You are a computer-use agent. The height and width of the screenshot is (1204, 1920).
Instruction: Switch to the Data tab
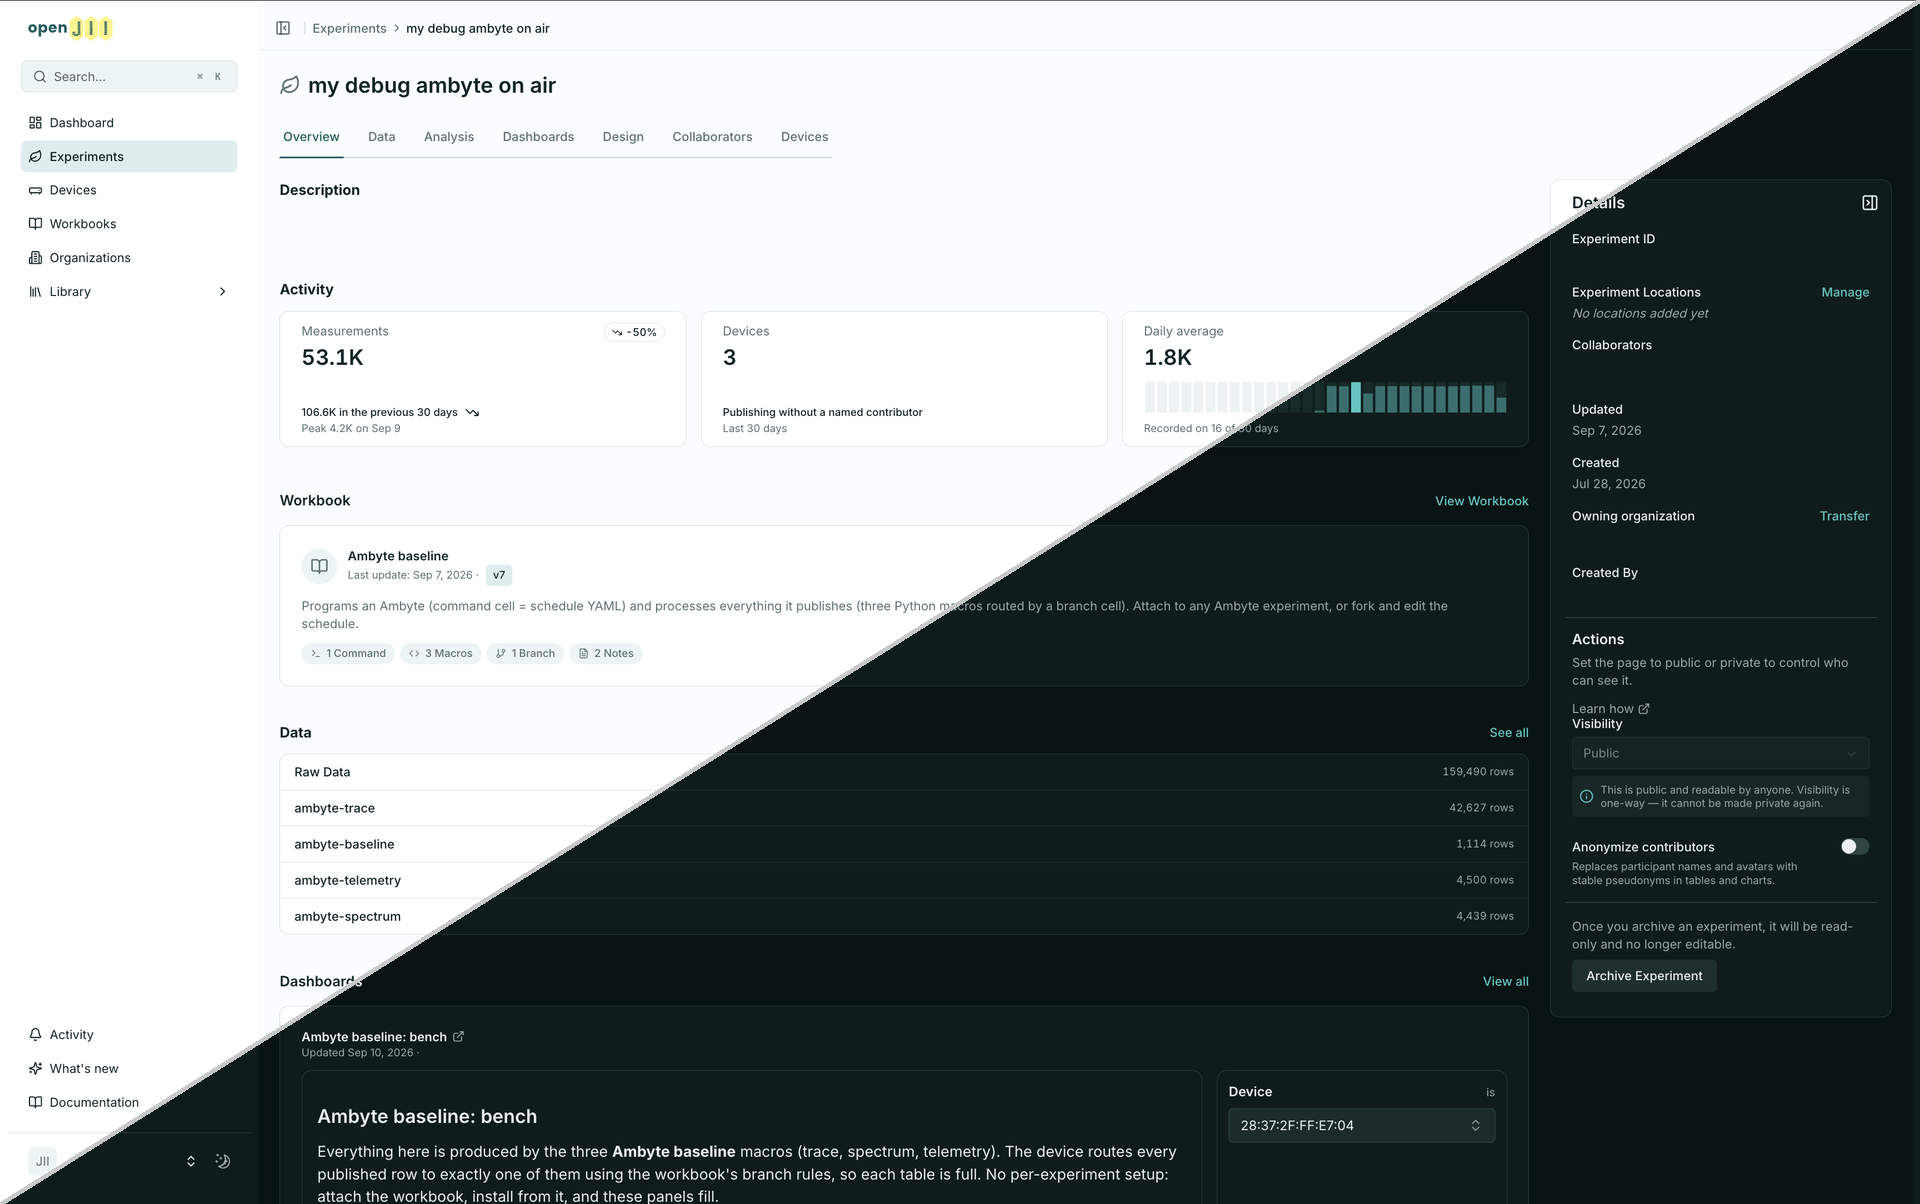pyautogui.click(x=381, y=137)
